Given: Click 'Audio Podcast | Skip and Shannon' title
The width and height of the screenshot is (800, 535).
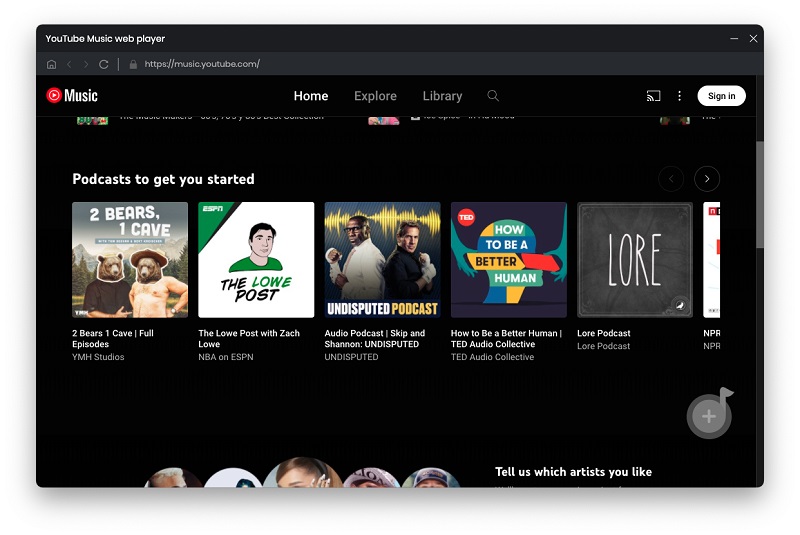Looking at the screenshot, I should [x=374, y=339].
